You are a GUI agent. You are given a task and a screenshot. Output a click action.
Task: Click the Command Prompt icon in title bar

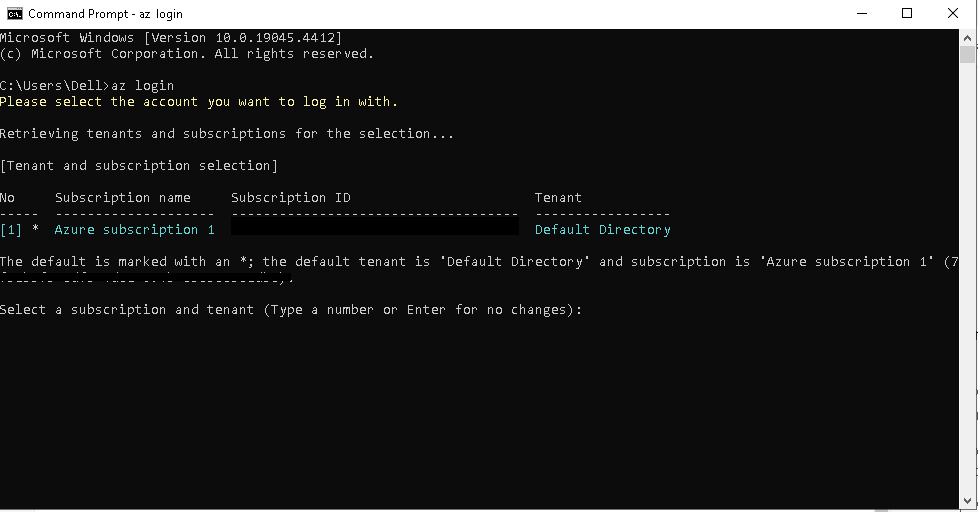(x=14, y=14)
